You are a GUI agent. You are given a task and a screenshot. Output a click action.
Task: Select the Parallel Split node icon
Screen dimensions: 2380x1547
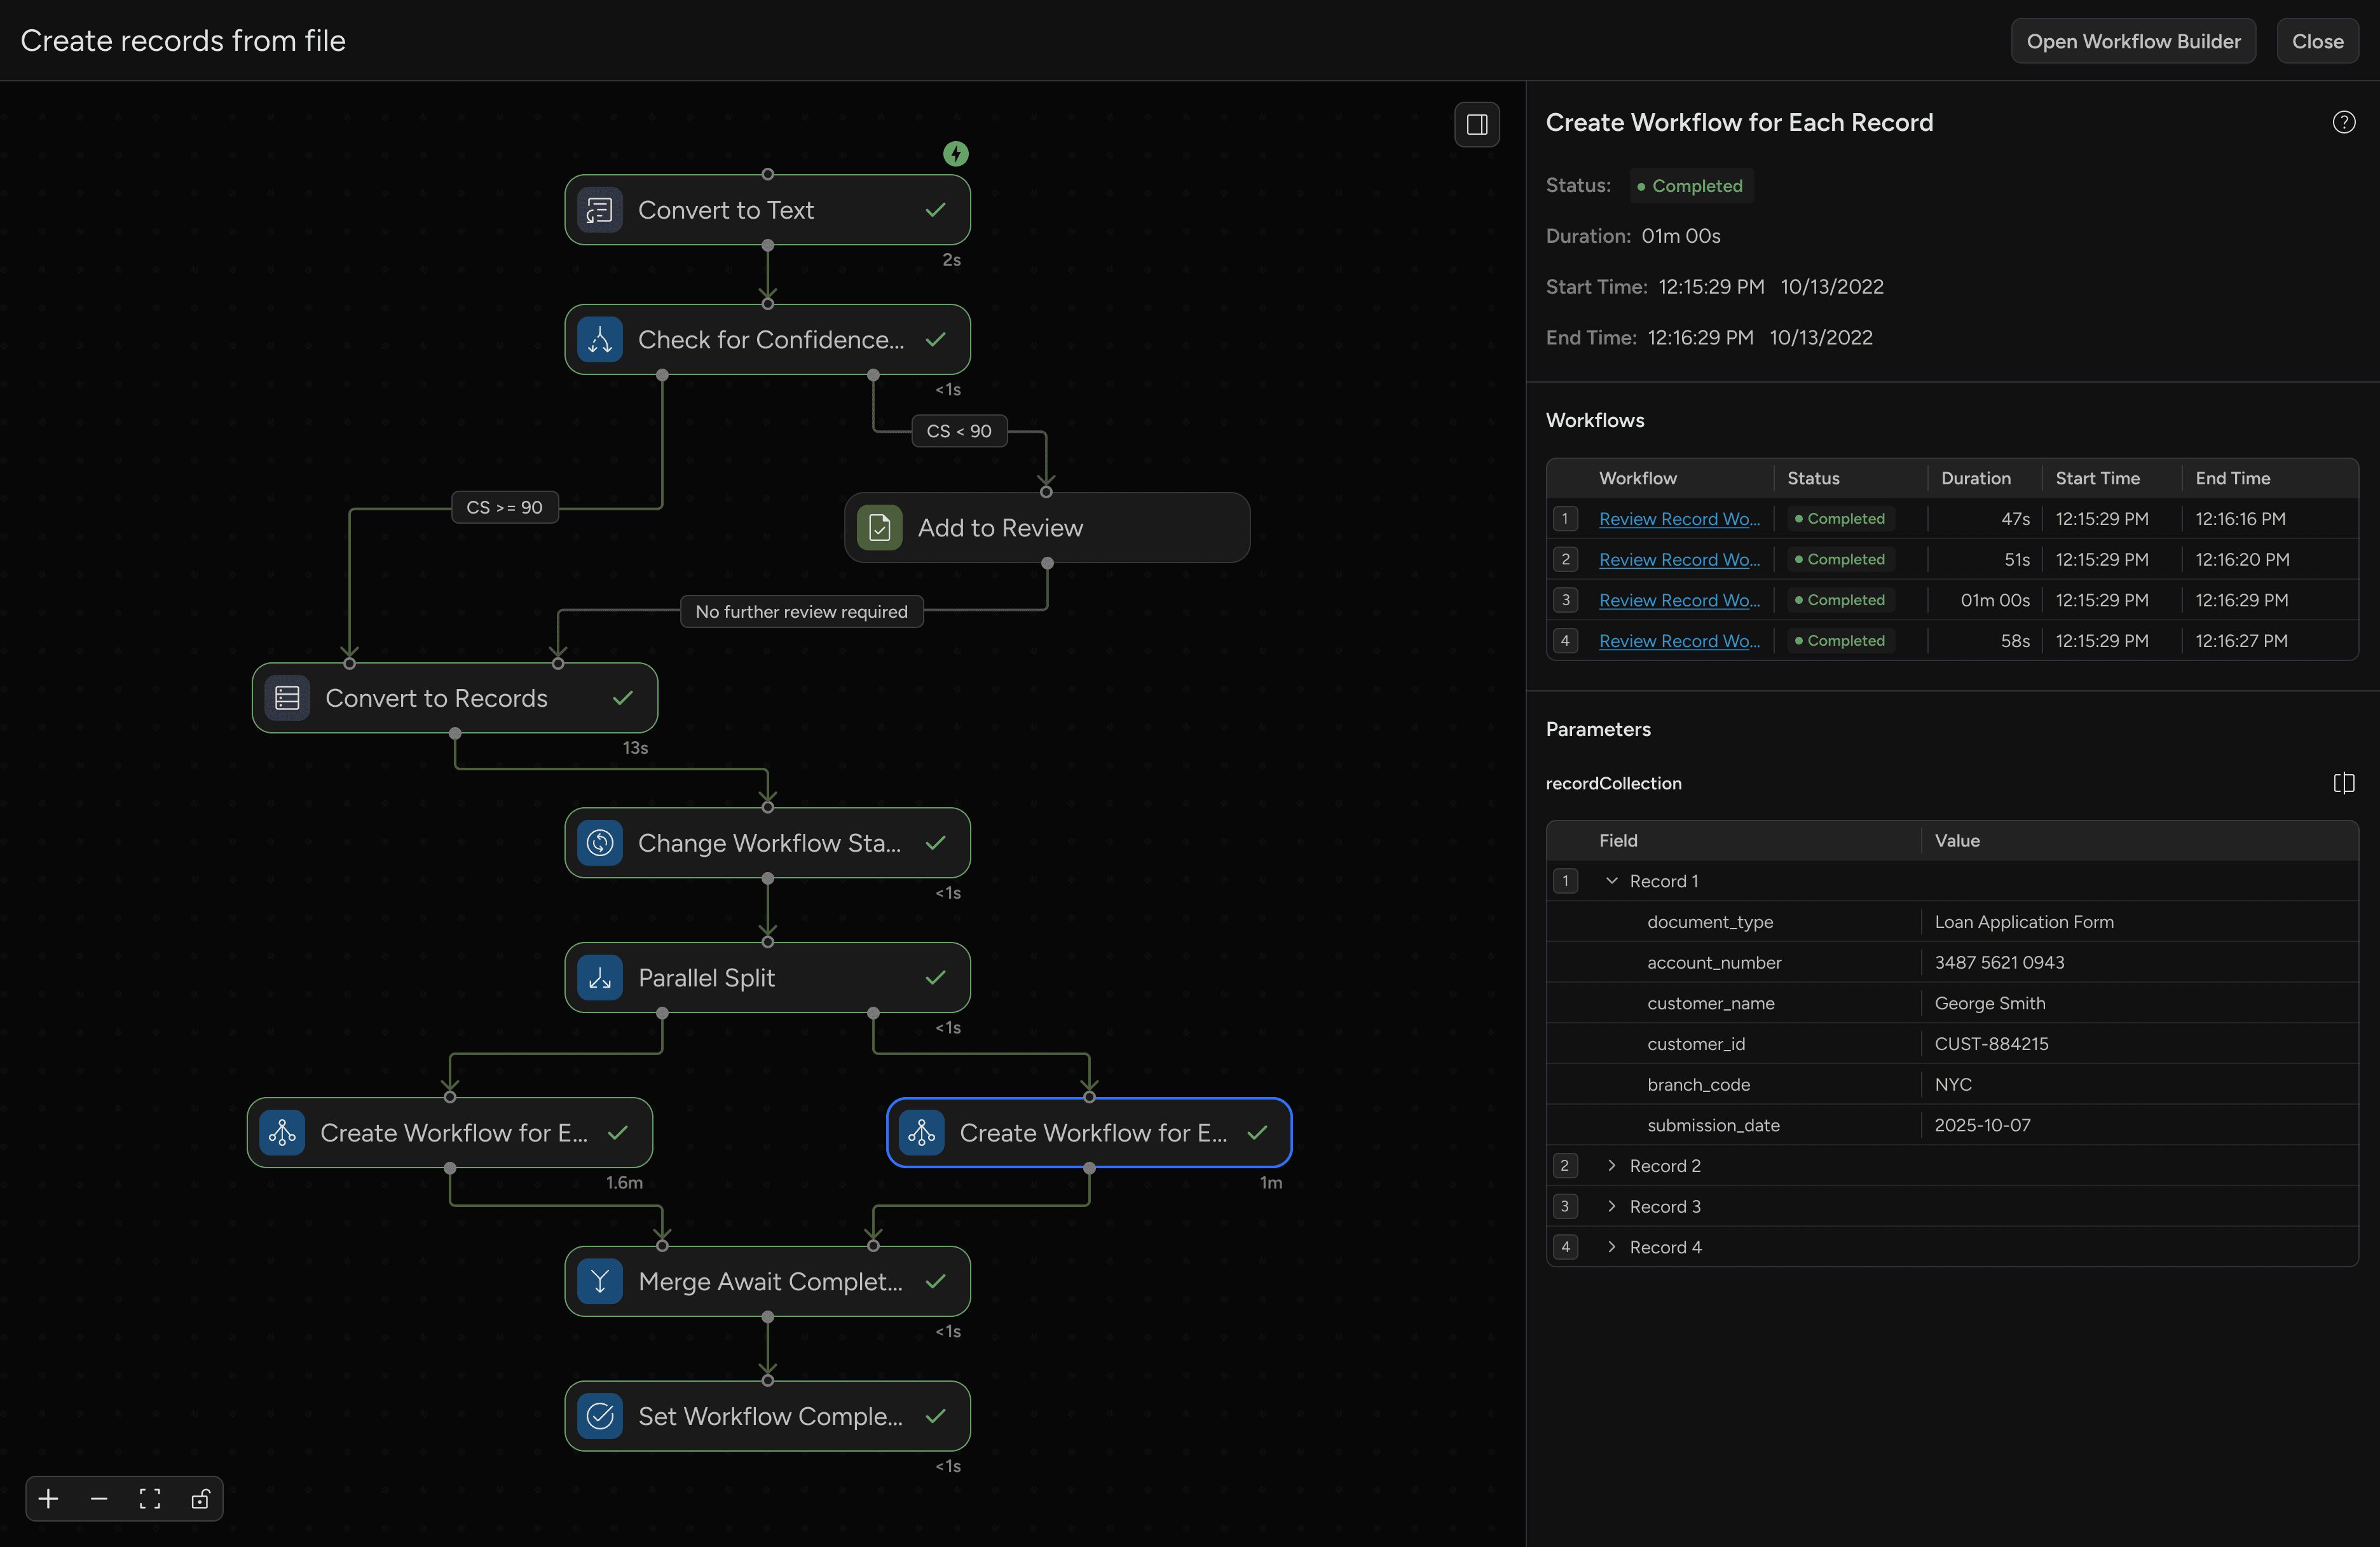click(599, 977)
